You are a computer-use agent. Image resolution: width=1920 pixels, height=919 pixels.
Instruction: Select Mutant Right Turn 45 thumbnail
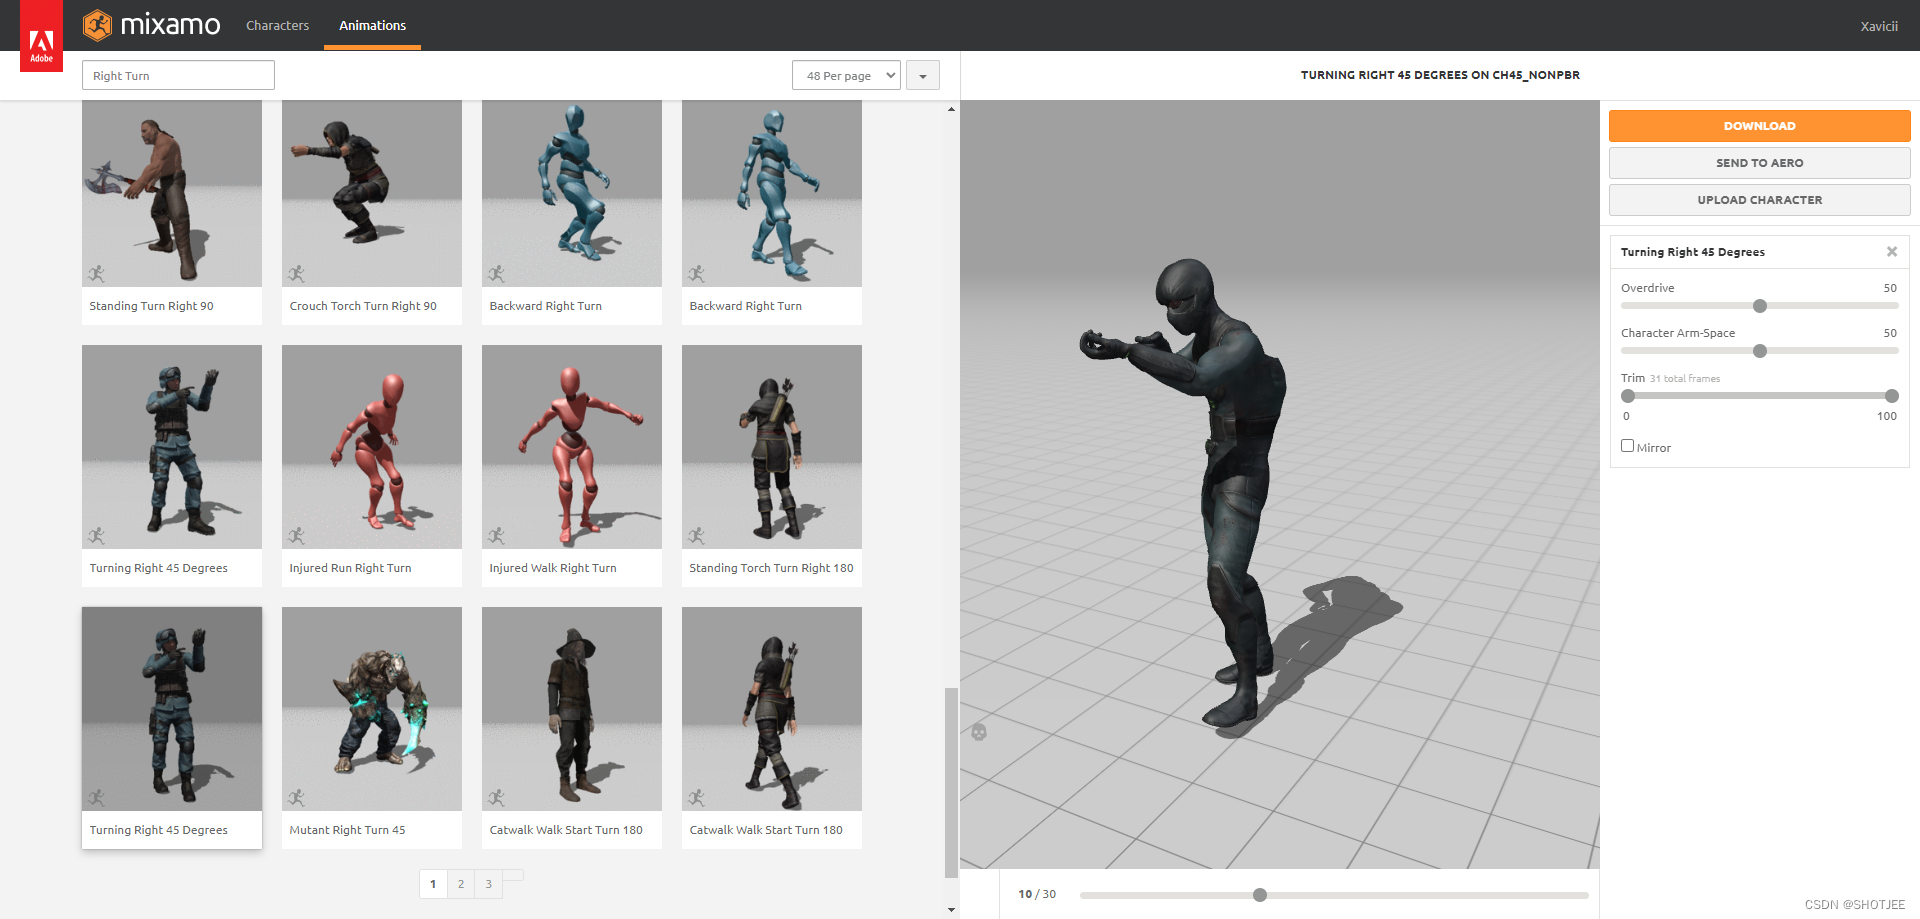(x=372, y=709)
